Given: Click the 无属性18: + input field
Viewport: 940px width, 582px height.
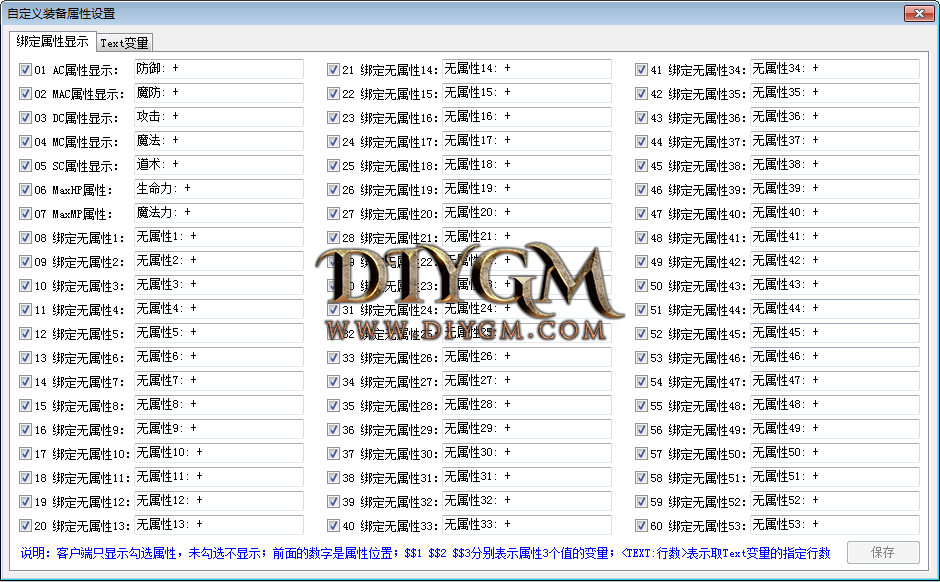Looking at the screenshot, I should pos(527,165).
